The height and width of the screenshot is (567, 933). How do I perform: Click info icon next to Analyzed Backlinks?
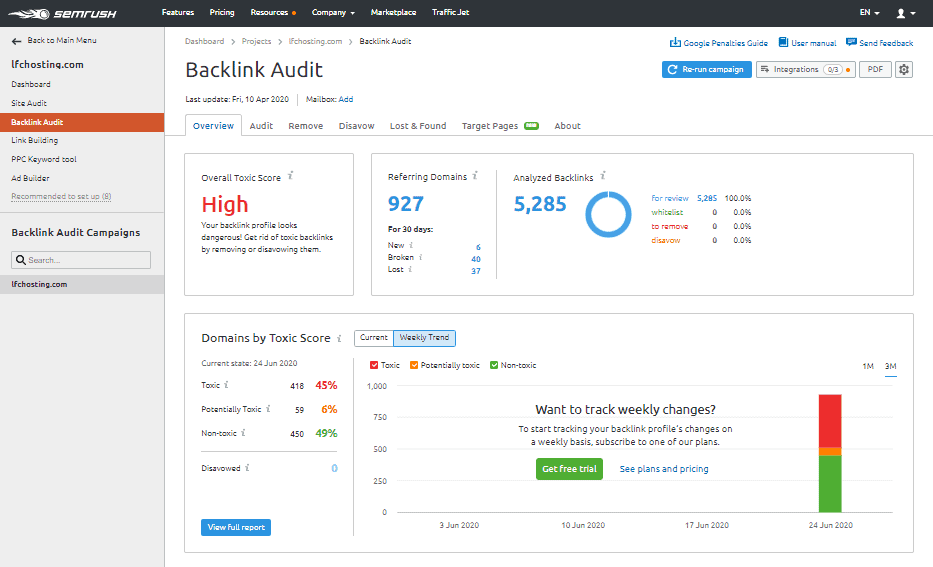(x=603, y=176)
